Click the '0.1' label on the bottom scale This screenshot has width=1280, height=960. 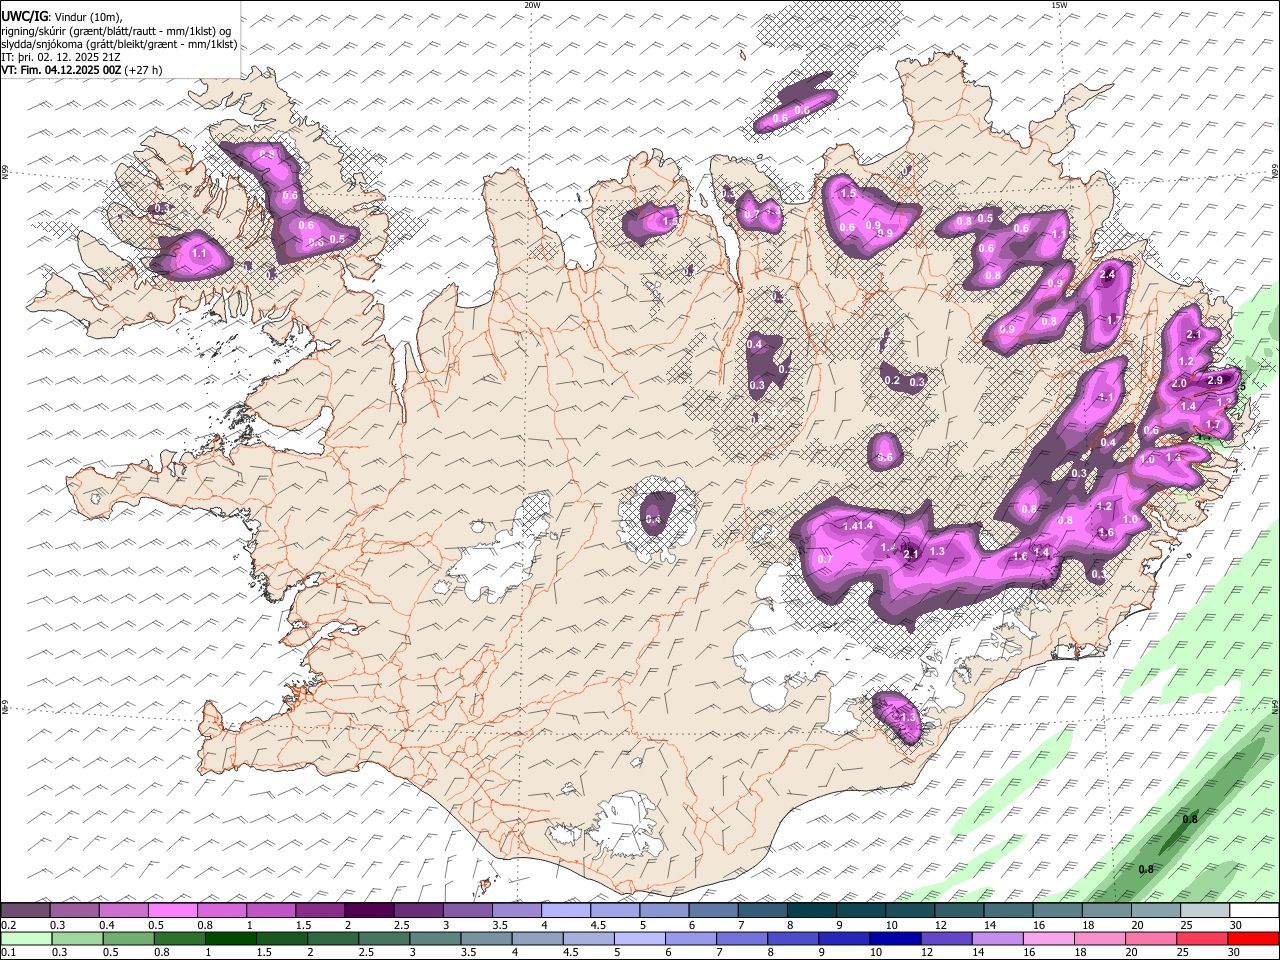tap(7, 953)
